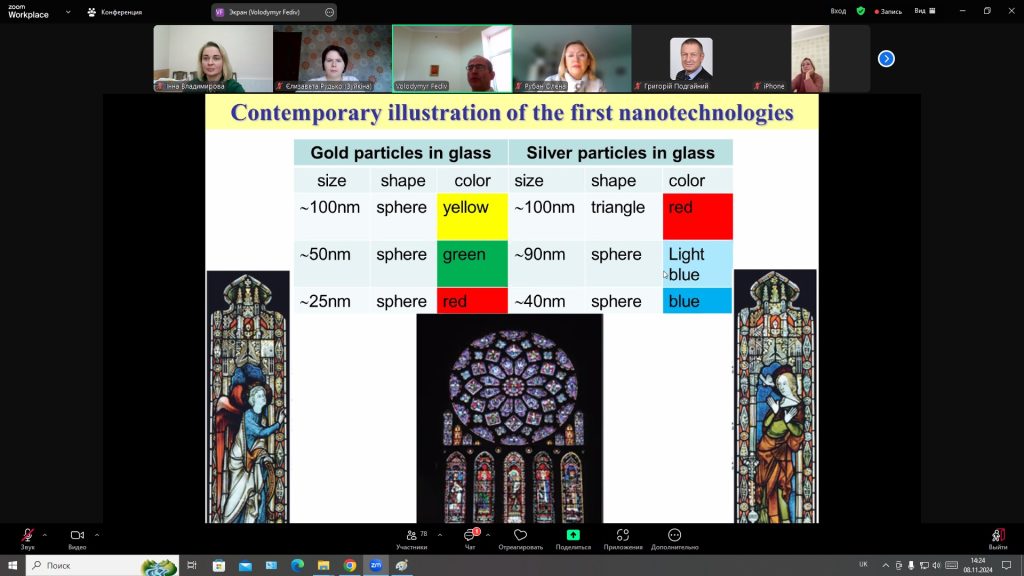Click the volume icon in the system tray

936,566
